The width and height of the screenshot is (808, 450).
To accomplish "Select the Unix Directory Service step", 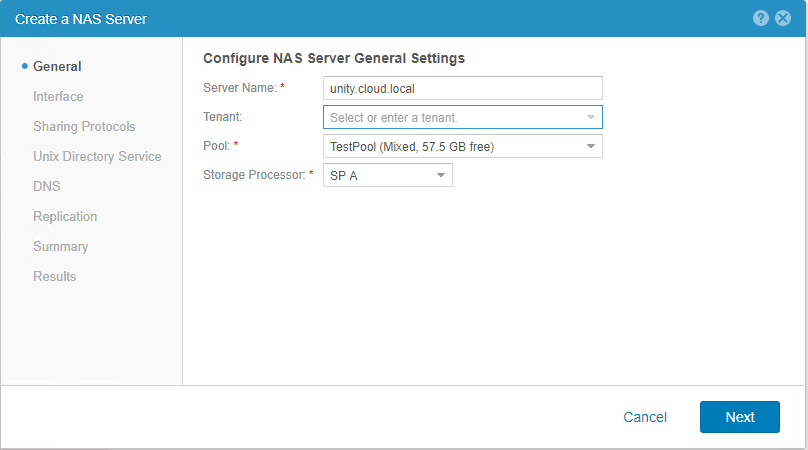I will coord(97,157).
